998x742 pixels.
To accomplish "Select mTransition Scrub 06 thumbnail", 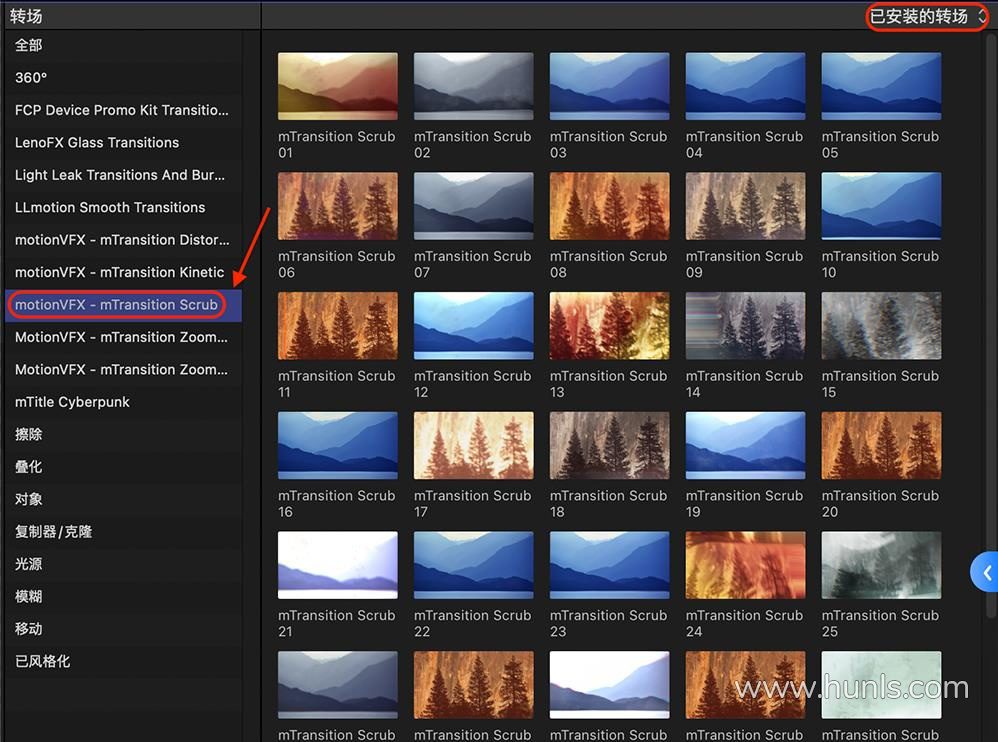I will [x=338, y=206].
